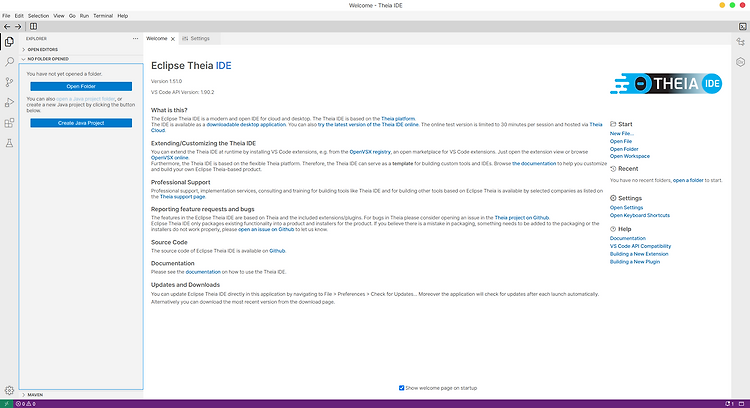Viewport: 750px width, 408px height.
Task: Click New File... under Start
Action: 622,133
